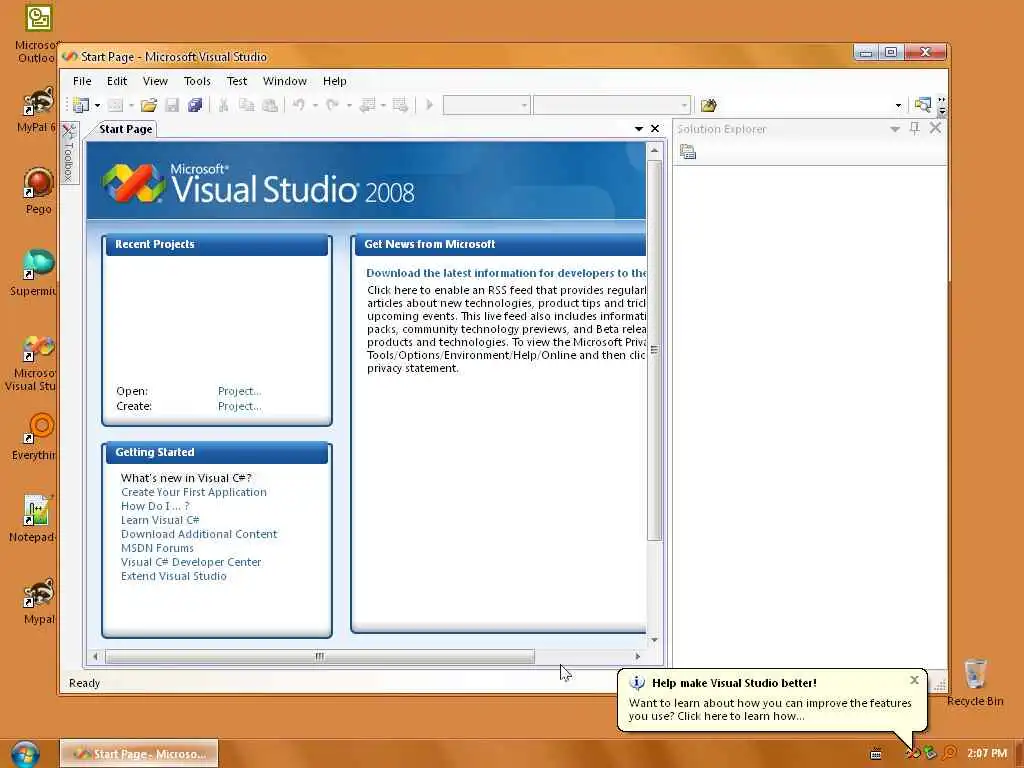Open Solution Explorer window position dropdown
This screenshot has width=1024, height=768.
895,129
